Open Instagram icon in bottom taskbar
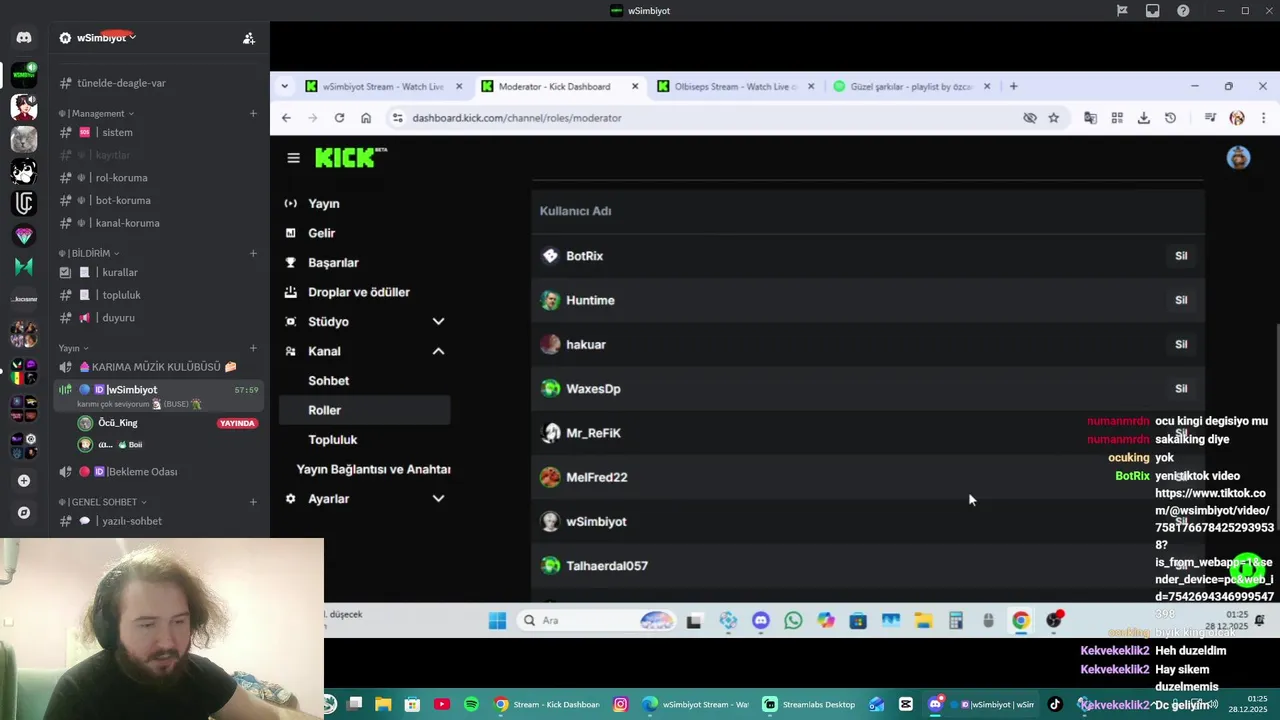Image resolution: width=1280 pixels, height=720 pixels. [620, 704]
